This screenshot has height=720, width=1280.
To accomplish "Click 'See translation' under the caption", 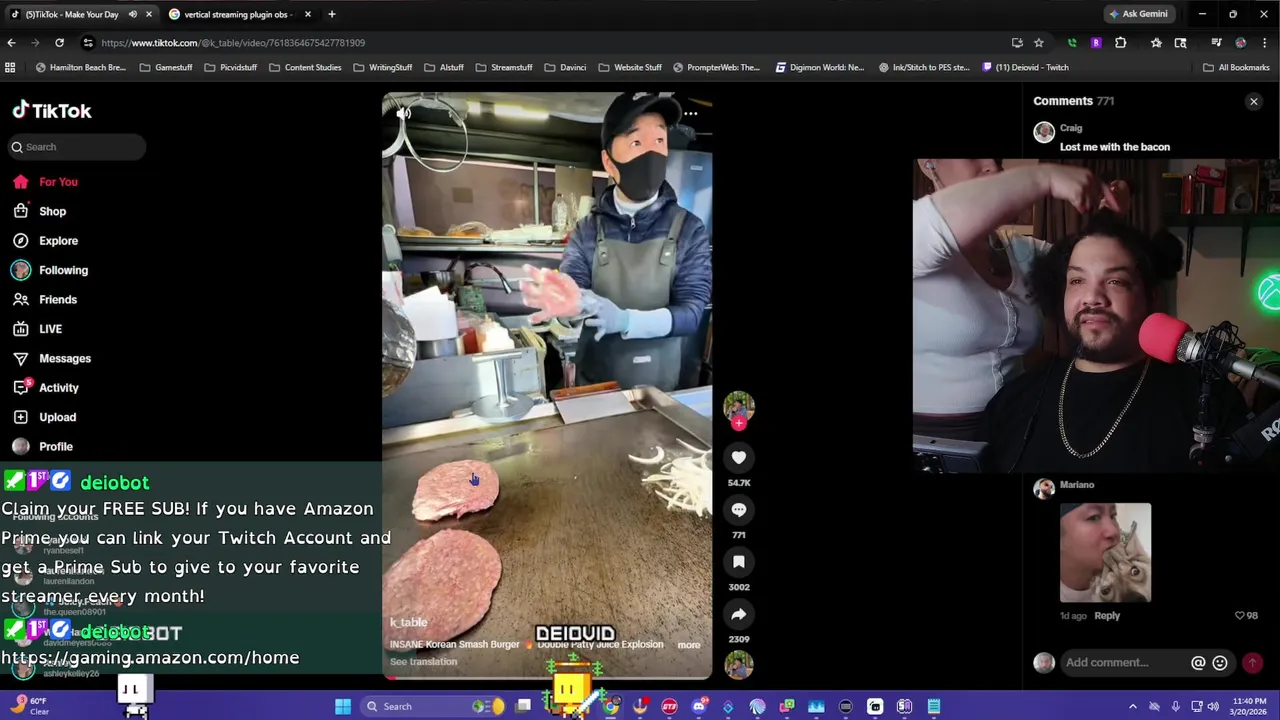I will (x=423, y=662).
